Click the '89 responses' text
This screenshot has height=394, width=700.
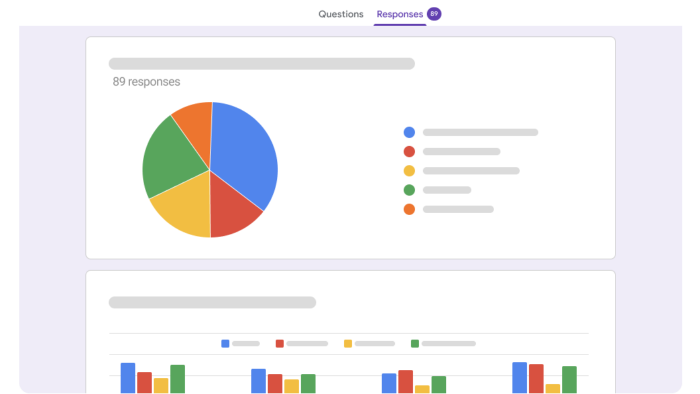tap(146, 82)
